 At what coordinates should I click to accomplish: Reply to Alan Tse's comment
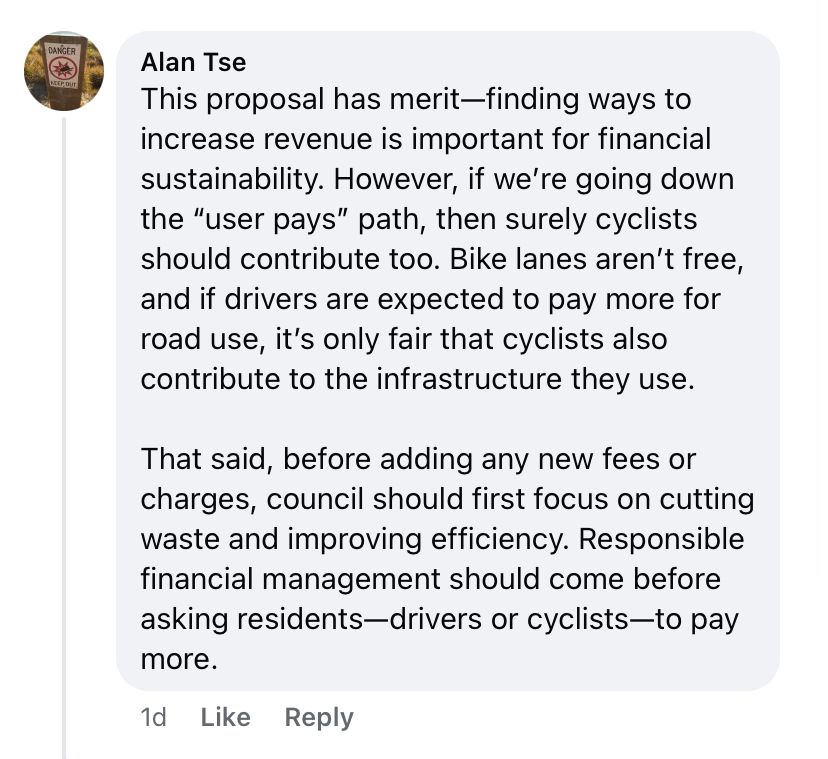tap(319, 717)
